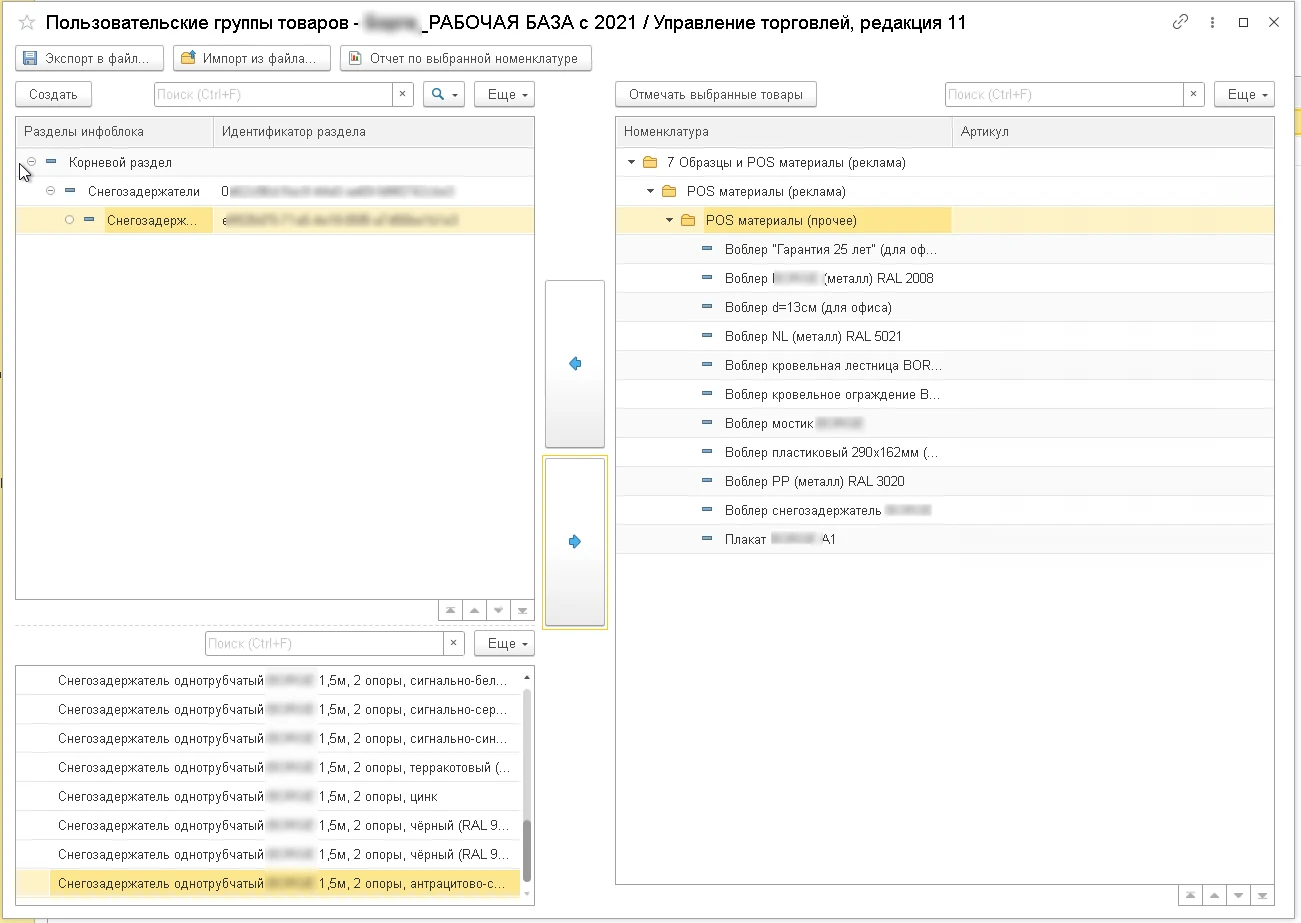Screen dimensions: 1301x923
Task: Click the Экспорт в файл button
Action: pos(90,59)
